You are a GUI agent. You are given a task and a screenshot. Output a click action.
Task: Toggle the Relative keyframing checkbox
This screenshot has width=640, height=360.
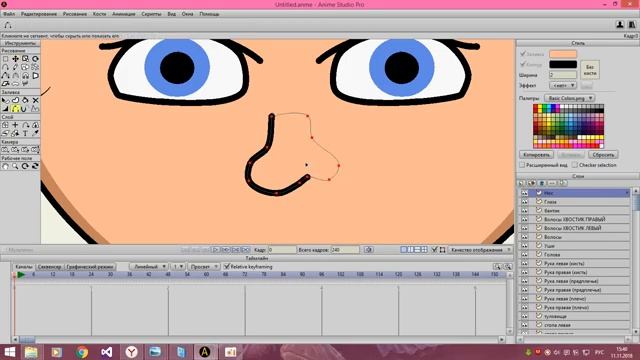tap(227, 267)
